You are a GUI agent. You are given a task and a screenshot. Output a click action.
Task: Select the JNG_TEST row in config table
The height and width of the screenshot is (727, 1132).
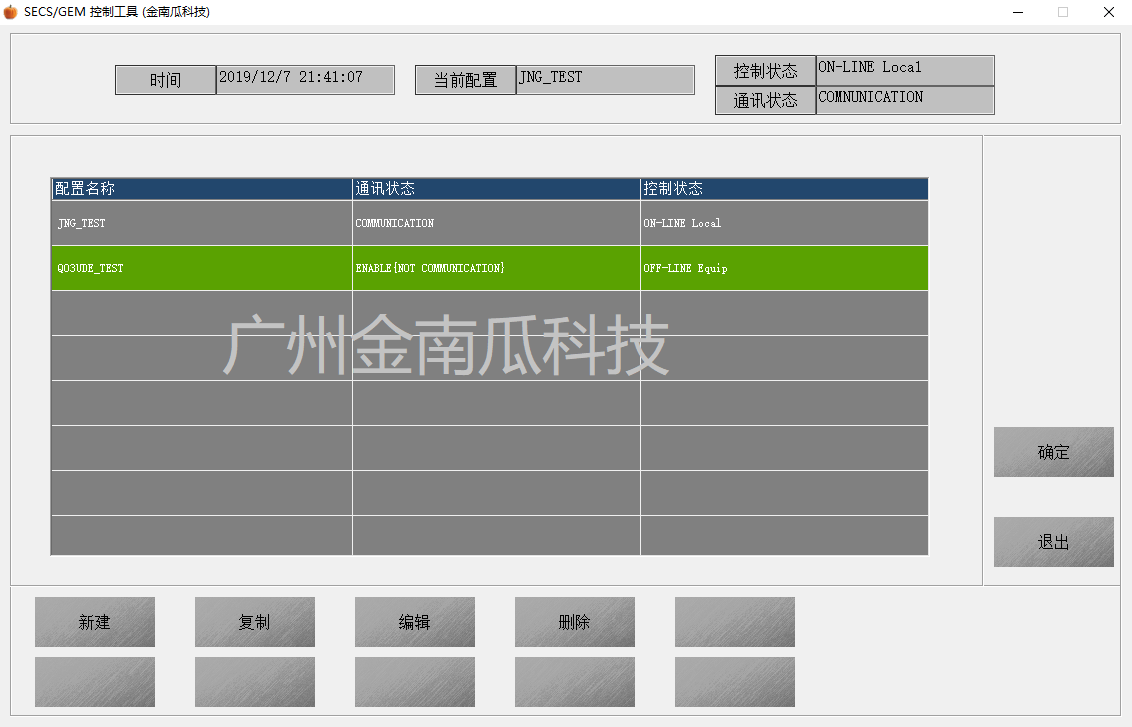point(200,223)
